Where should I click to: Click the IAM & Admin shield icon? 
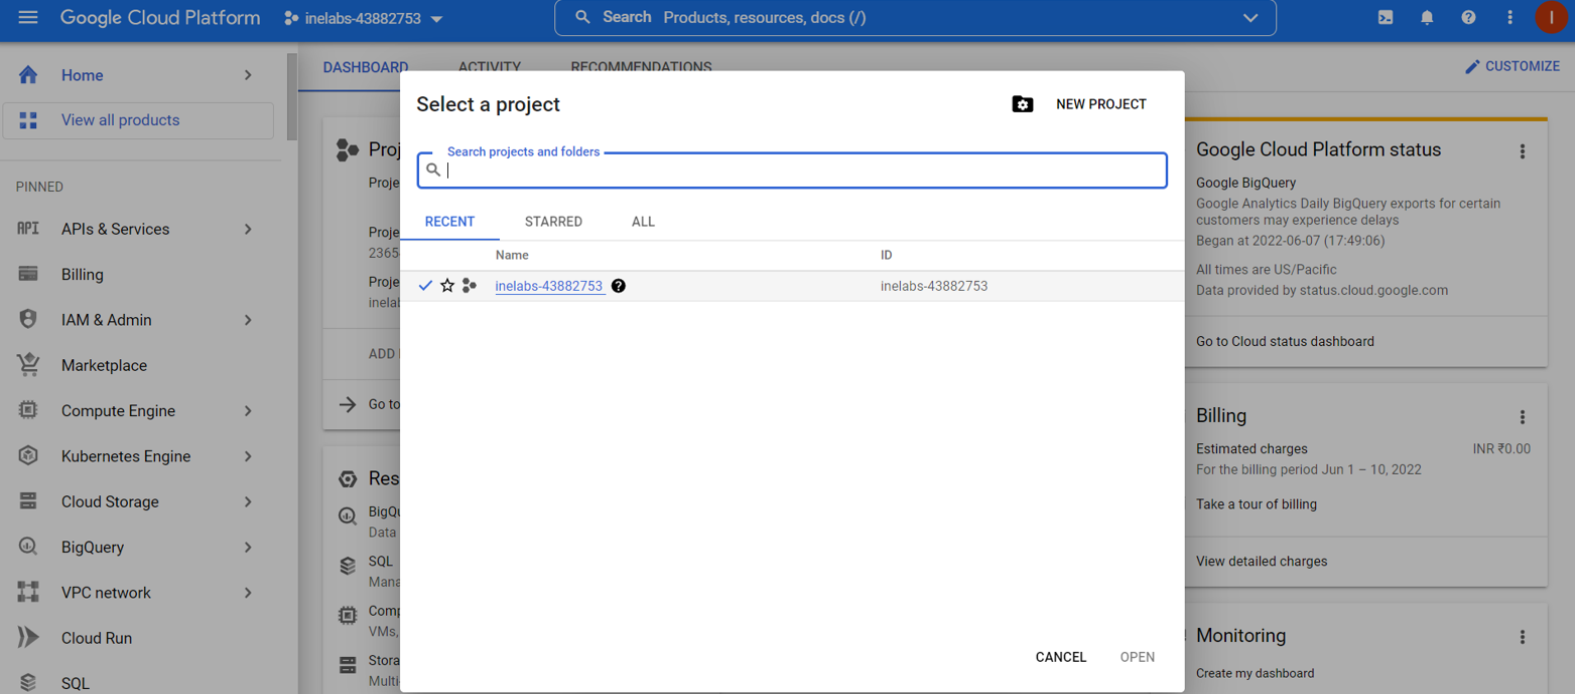pos(28,319)
